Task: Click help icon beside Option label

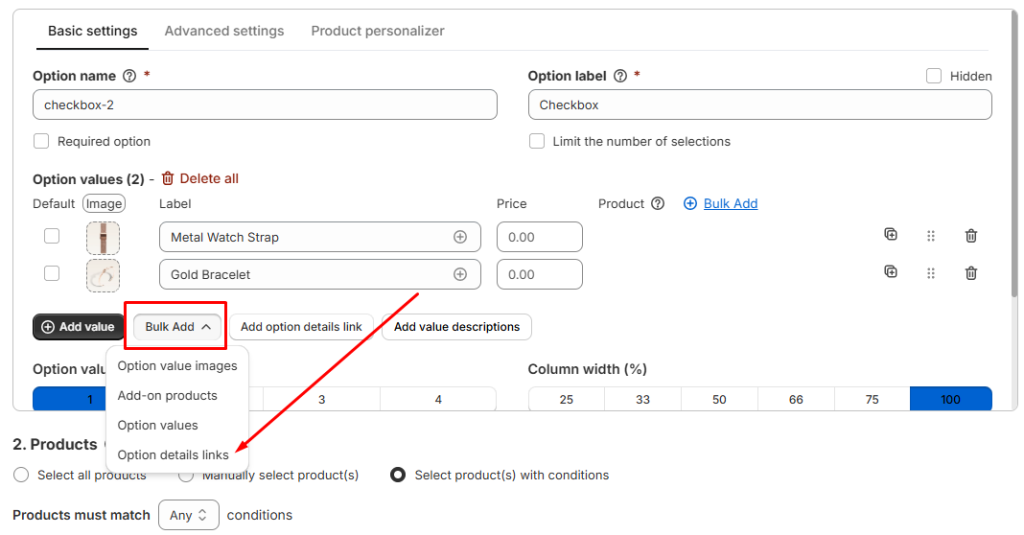Action: [620, 76]
